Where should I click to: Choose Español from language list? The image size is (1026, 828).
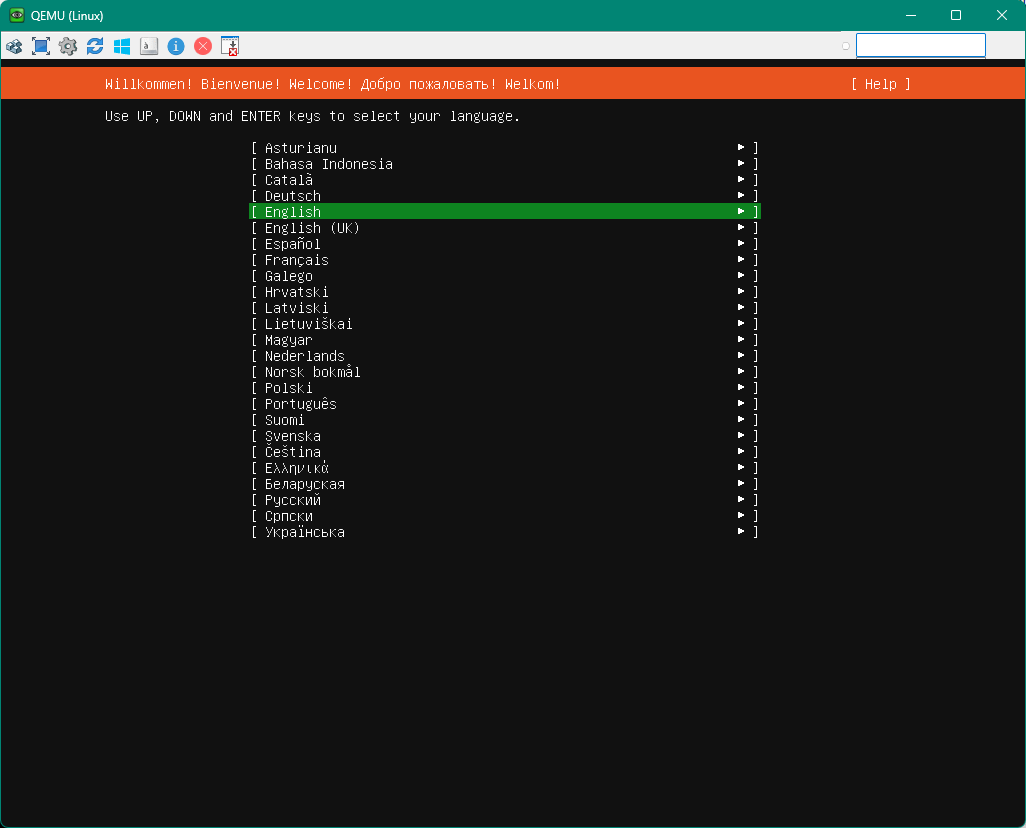[x=504, y=243]
